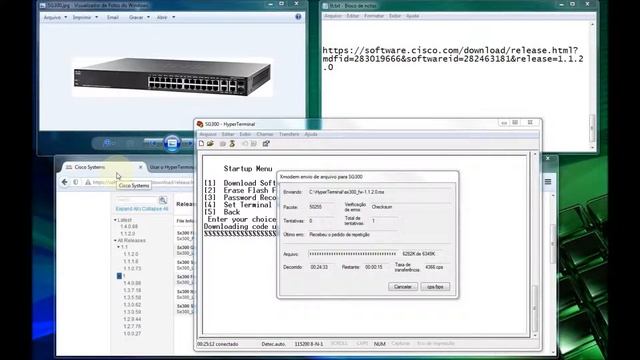This screenshot has height=360, width=640.
Task: Select release 1.2.9.44 in tree
Action: point(132,319)
